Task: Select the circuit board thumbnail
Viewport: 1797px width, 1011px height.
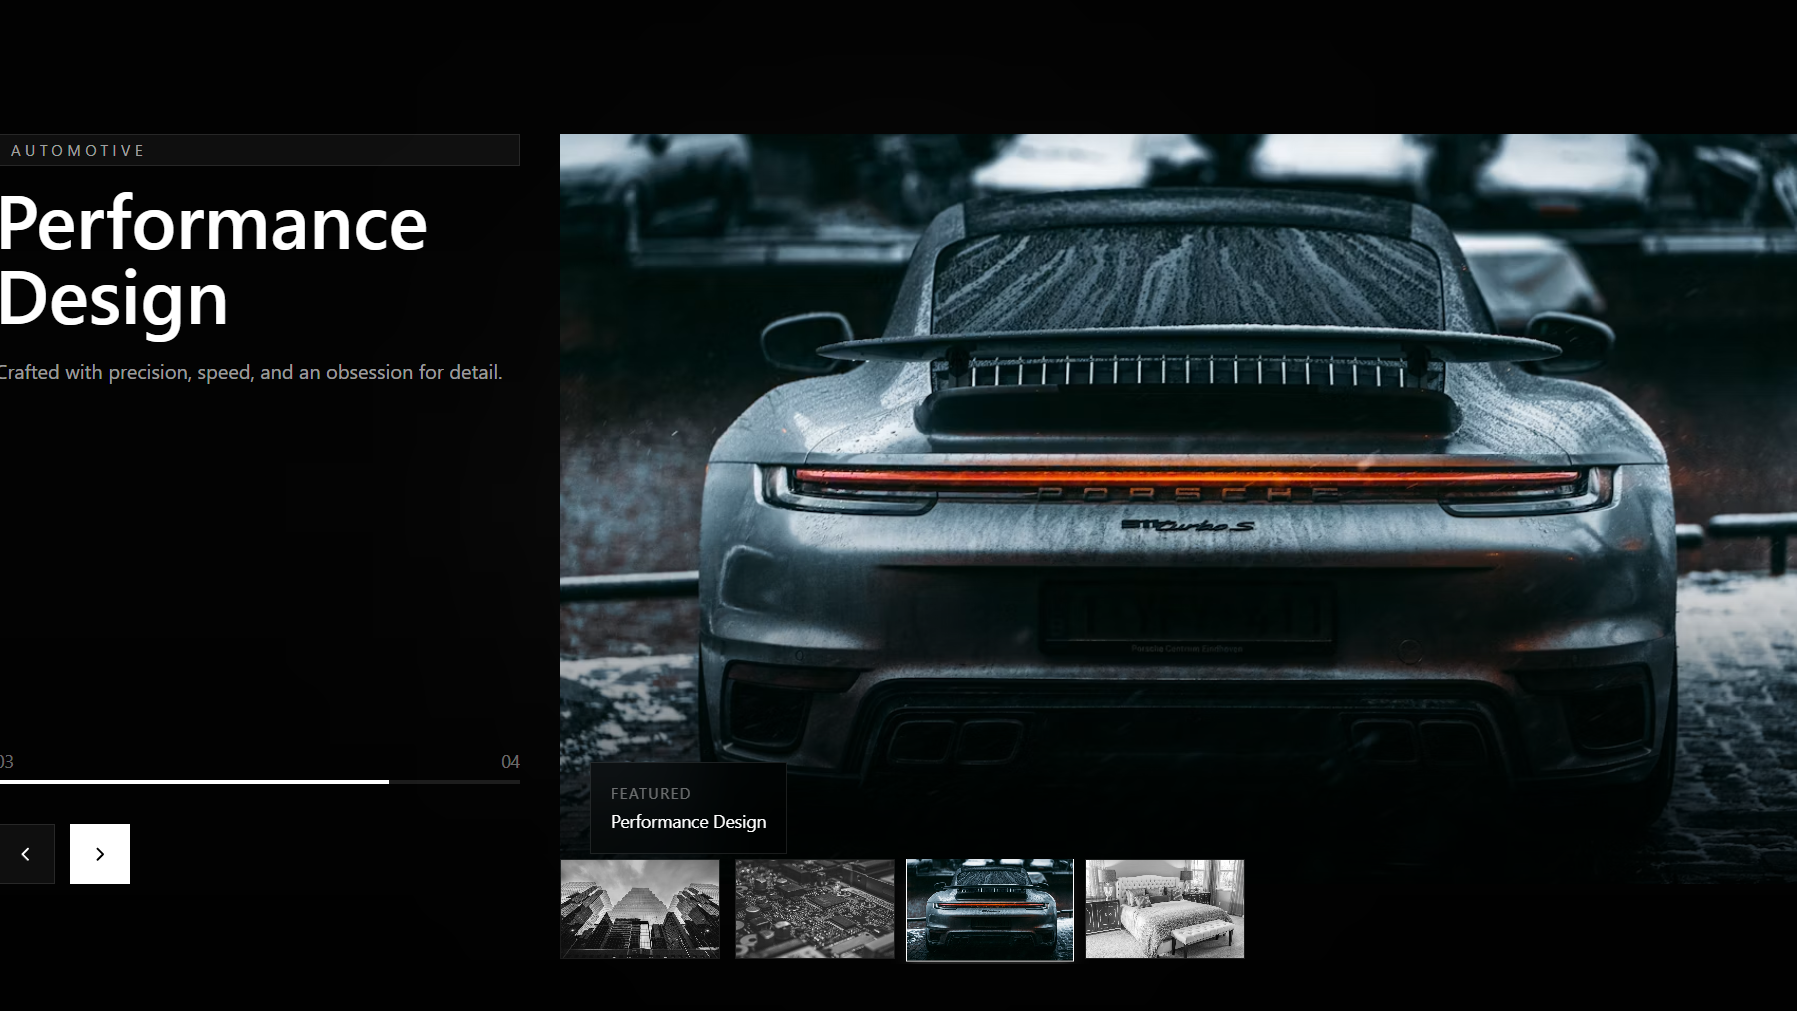Action: click(815, 909)
